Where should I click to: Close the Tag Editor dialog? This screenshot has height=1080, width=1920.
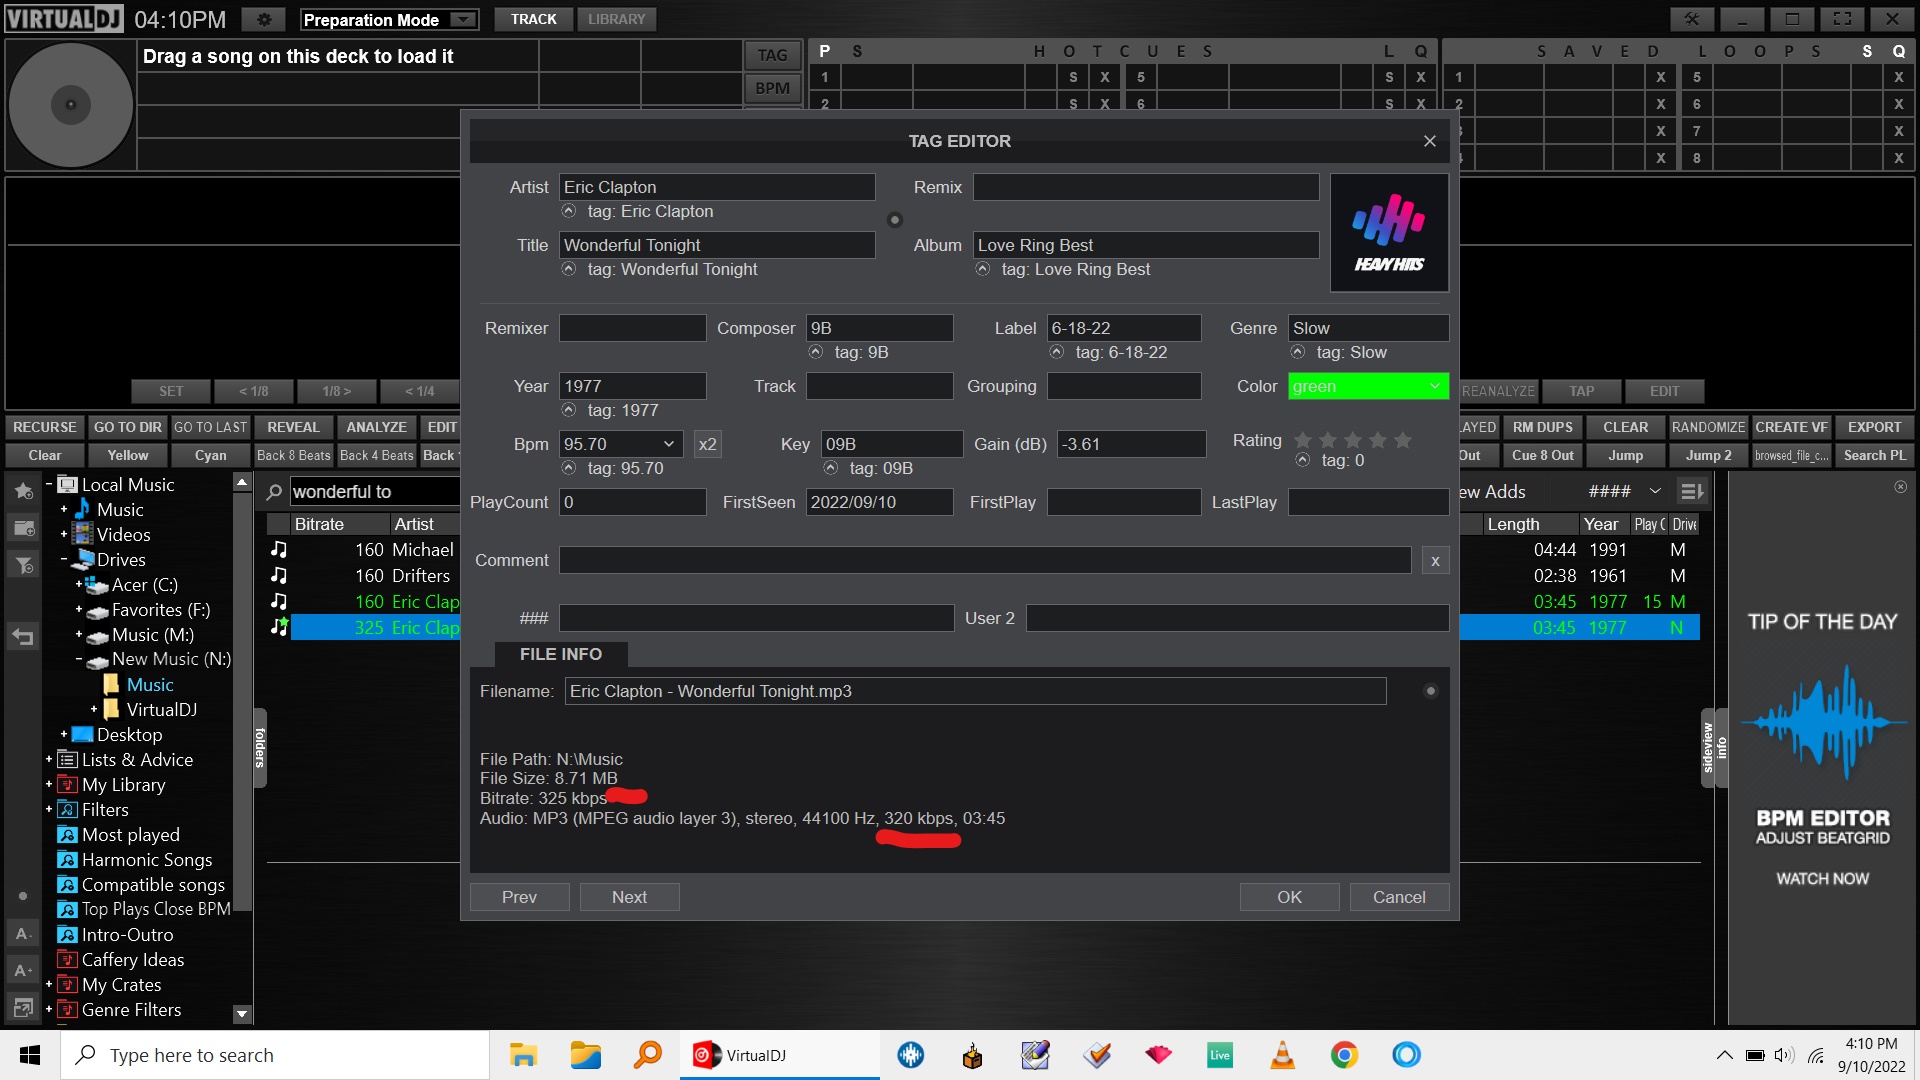[1430, 141]
